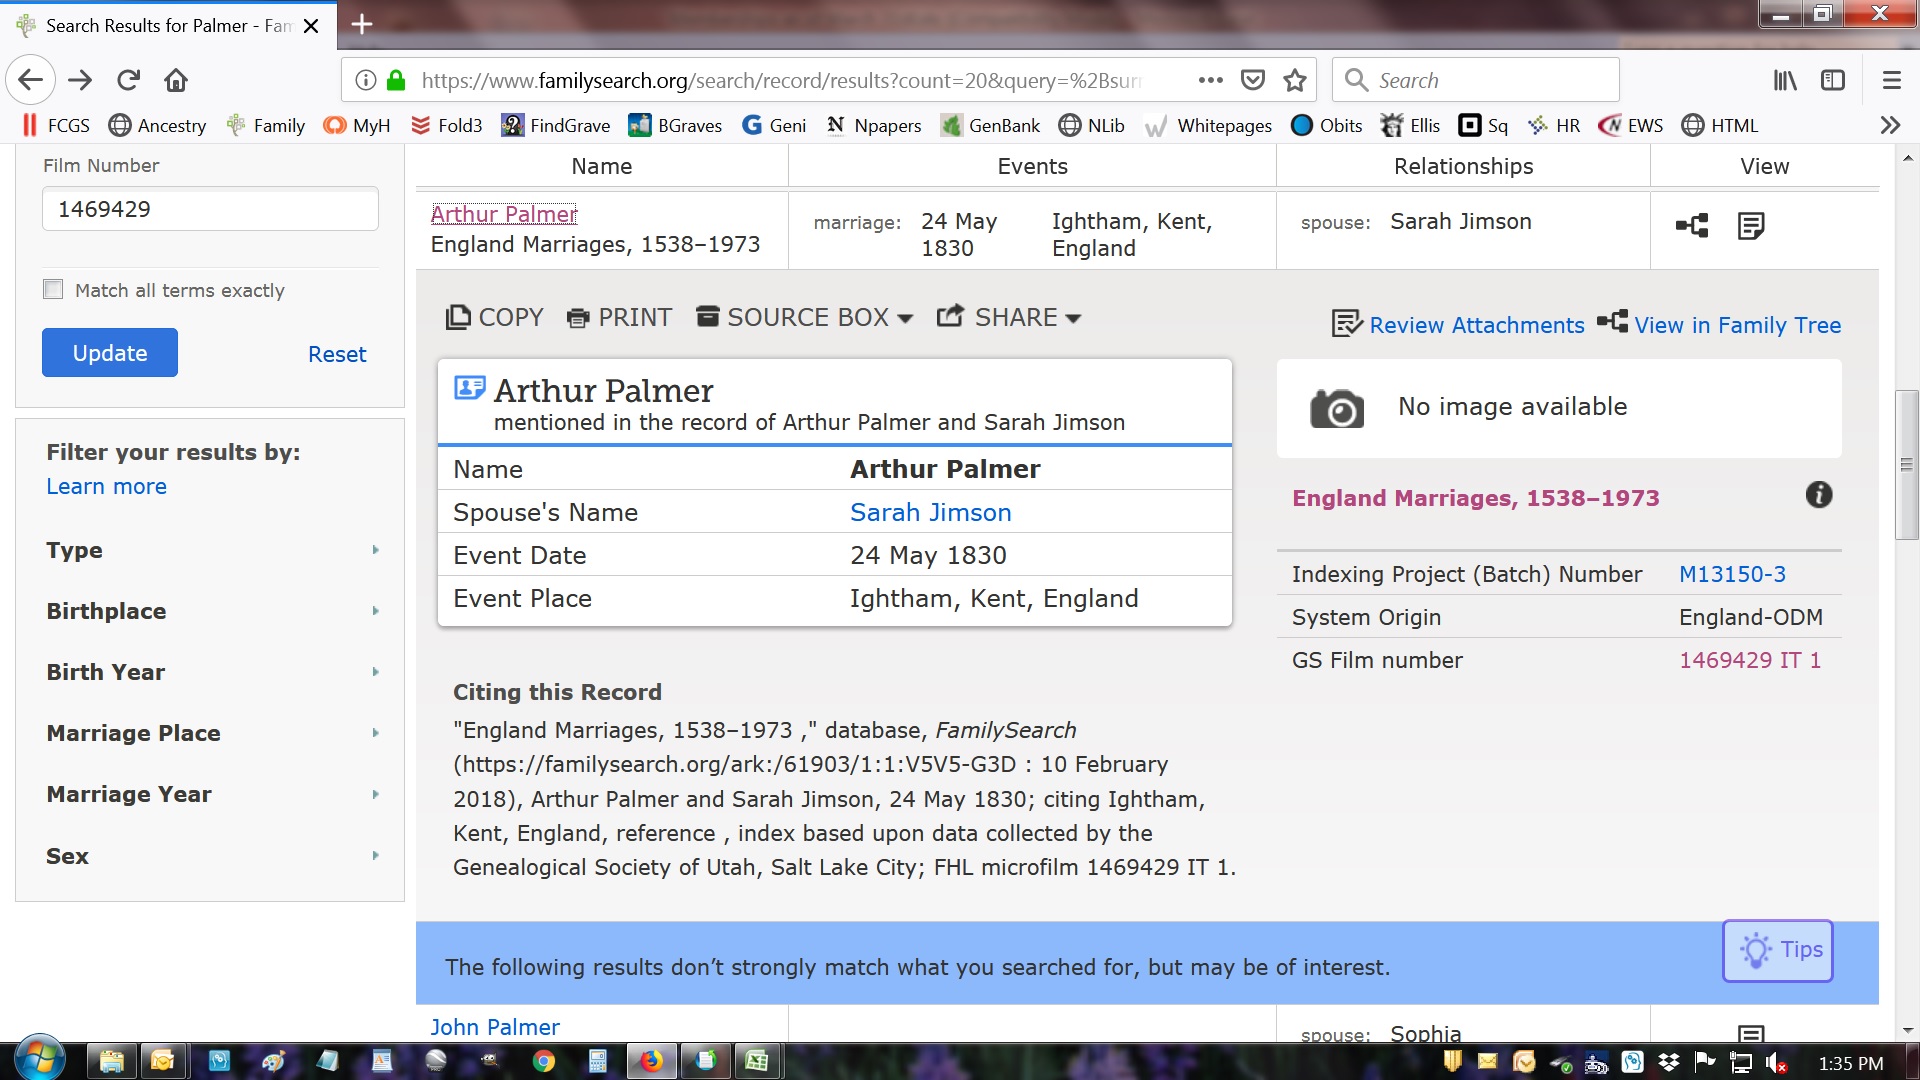Click the Film Number input field
The height and width of the screenshot is (1080, 1920).
[x=210, y=210]
